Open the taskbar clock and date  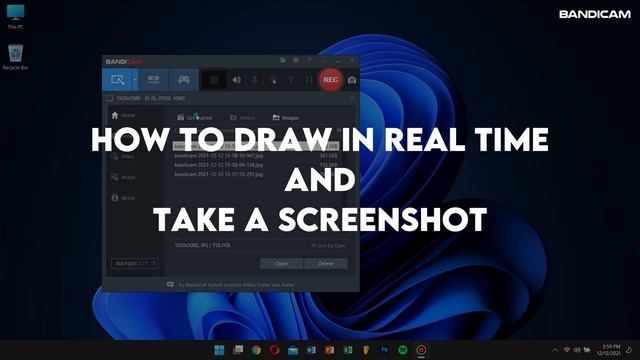(x=609, y=350)
